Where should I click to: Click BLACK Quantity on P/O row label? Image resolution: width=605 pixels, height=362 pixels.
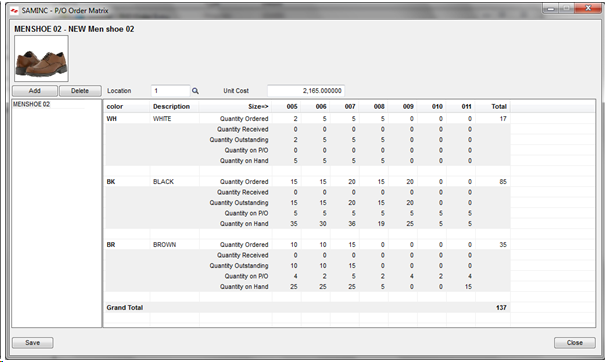click(x=246, y=213)
